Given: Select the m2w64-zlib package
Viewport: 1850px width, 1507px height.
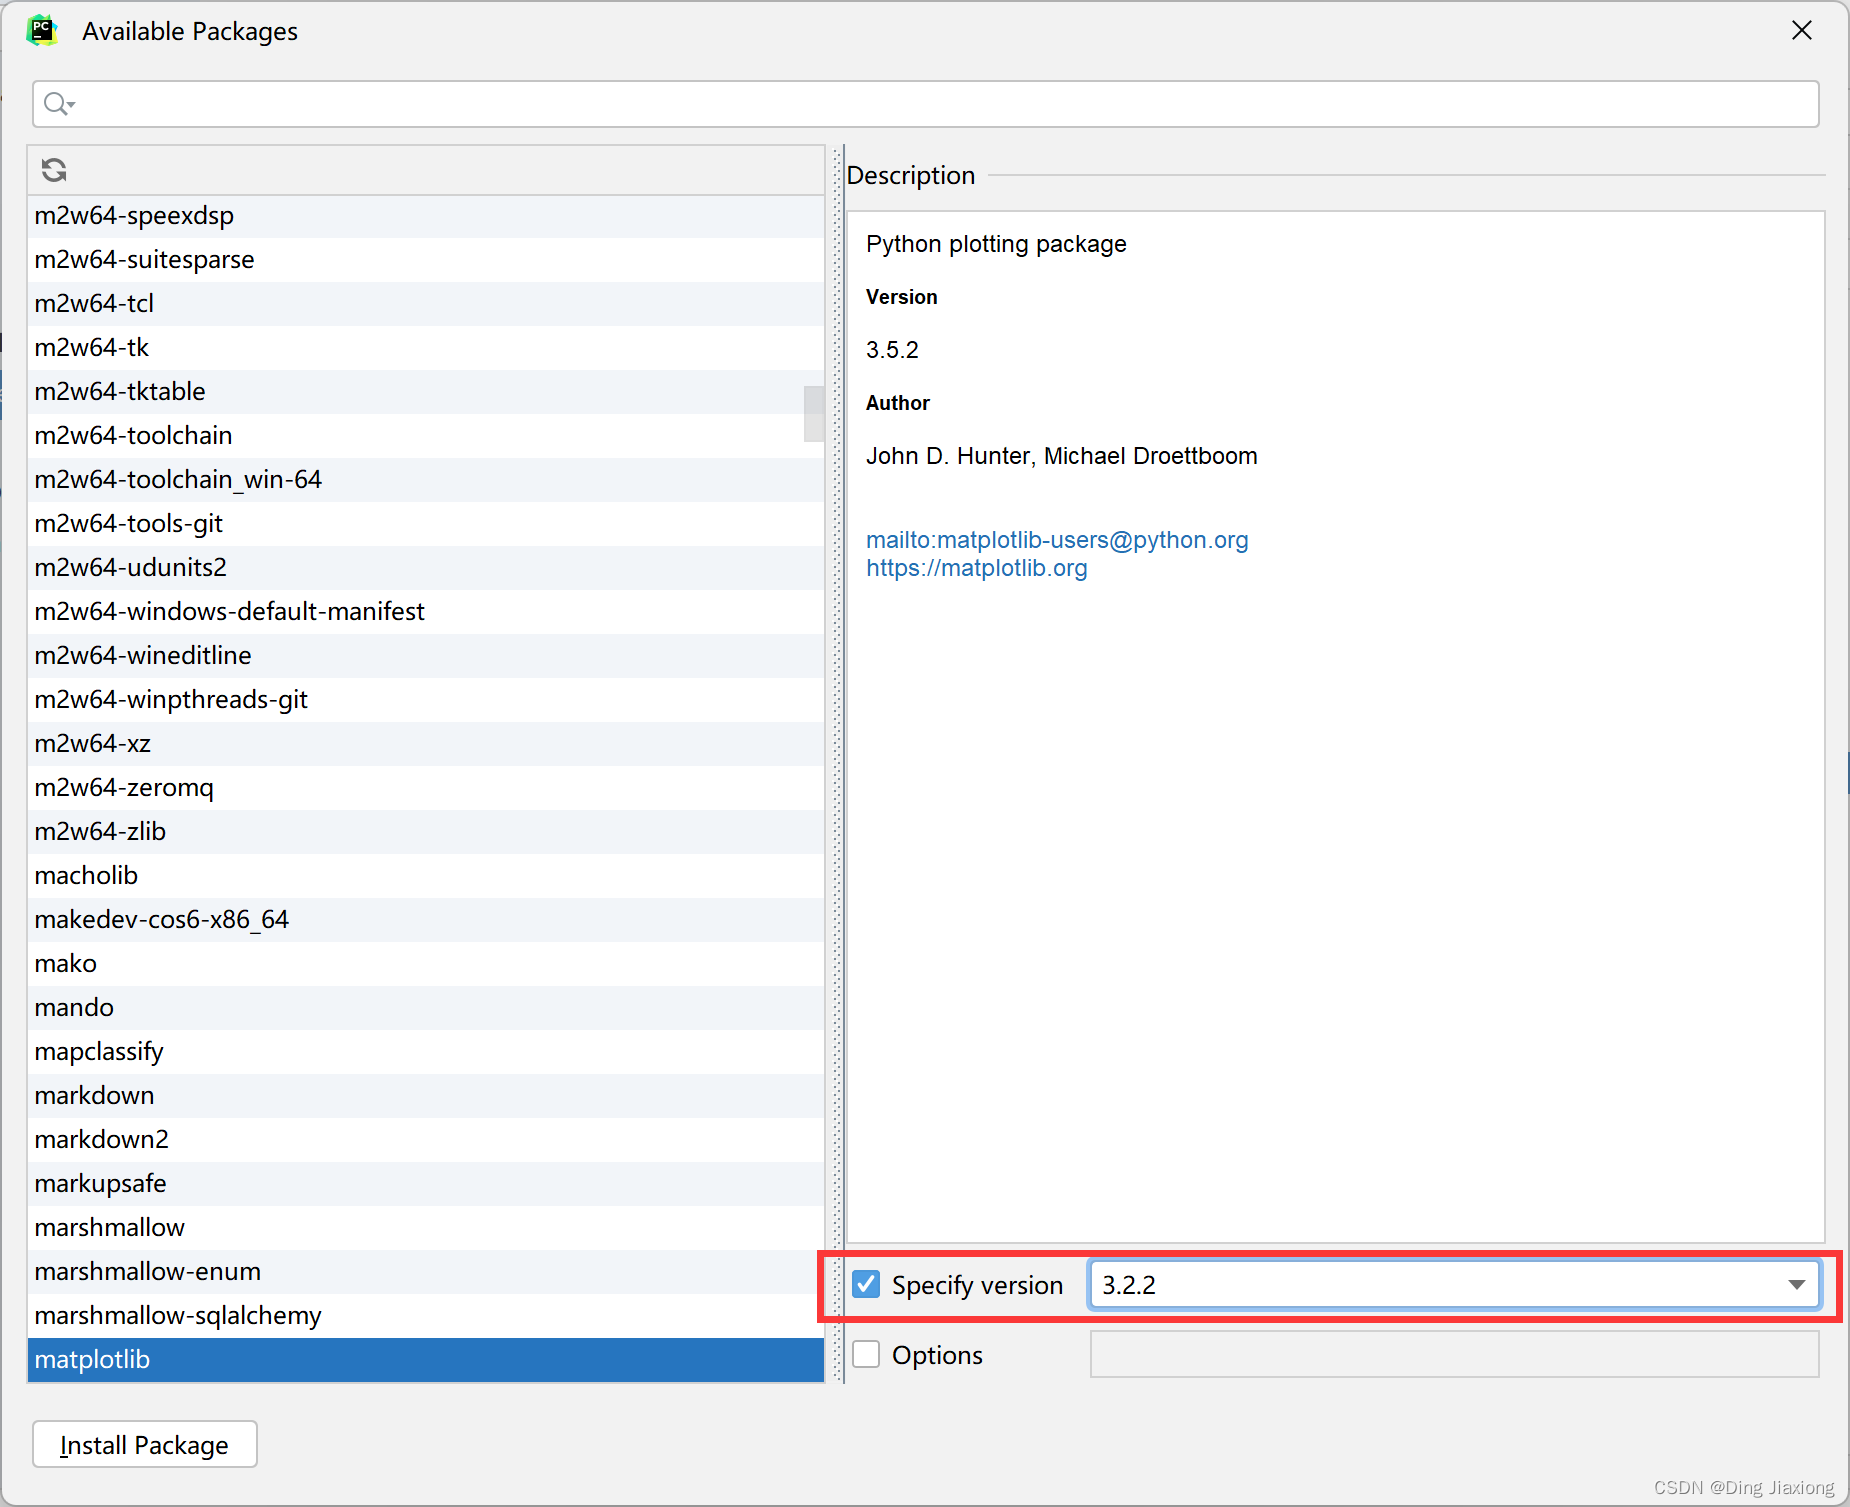Looking at the screenshot, I should [x=426, y=832].
